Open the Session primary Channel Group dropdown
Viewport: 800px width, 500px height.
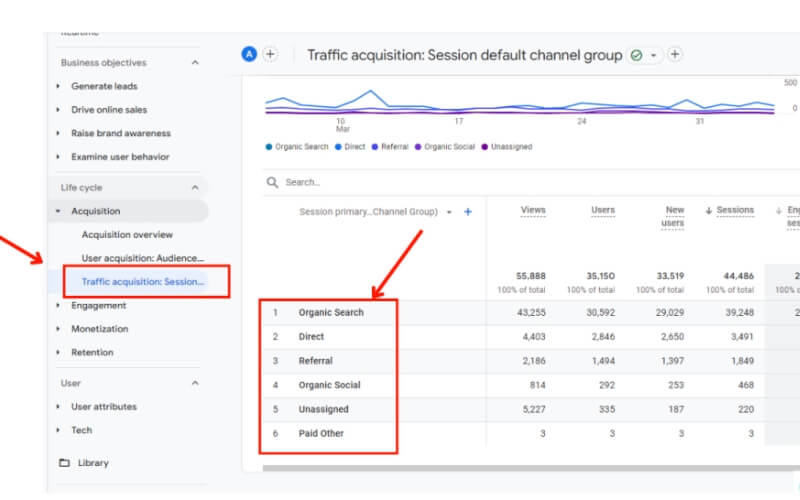[x=449, y=212]
